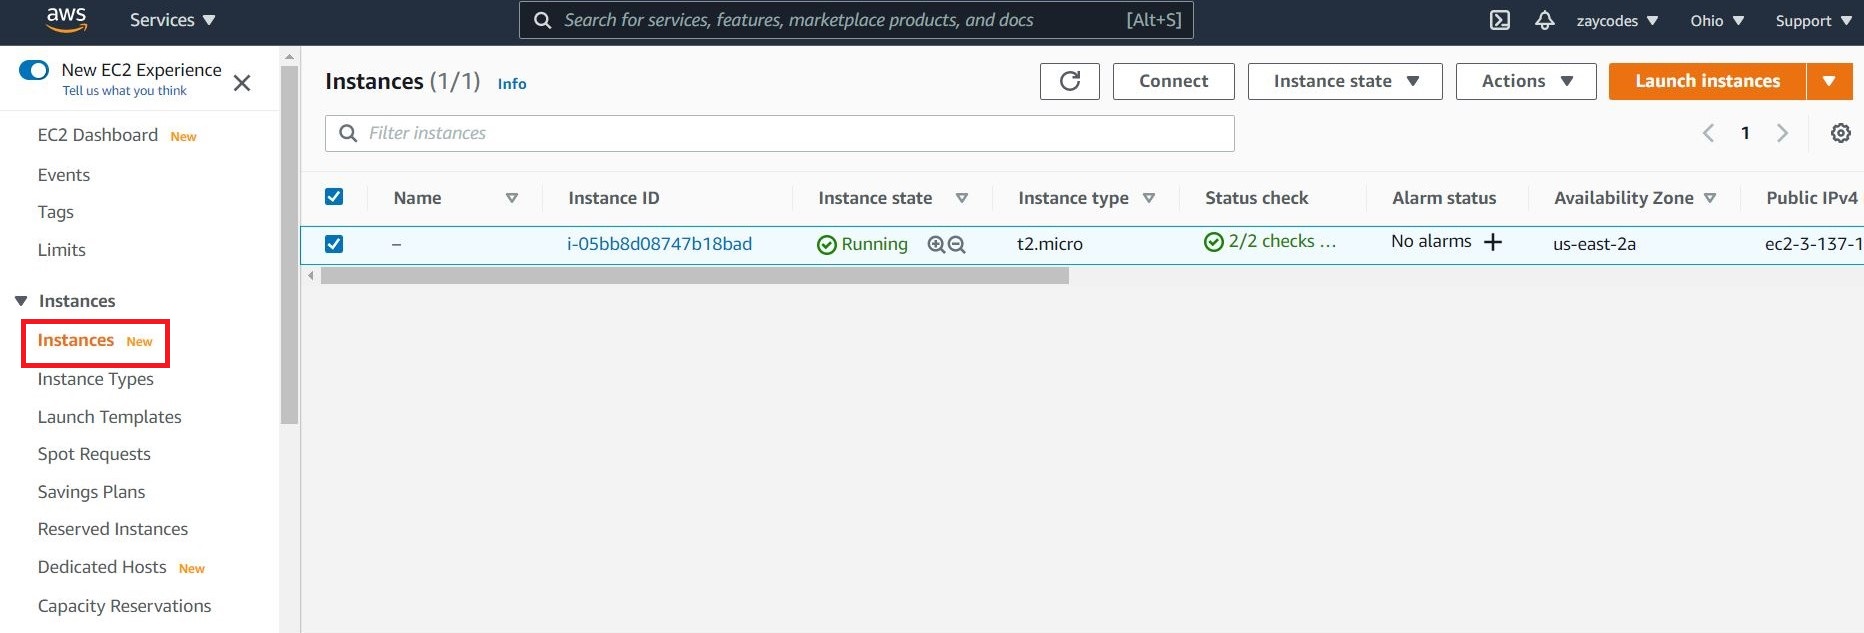Open the Ohio region selector
Viewport: 1864px width, 633px height.
click(x=1716, y=21)
